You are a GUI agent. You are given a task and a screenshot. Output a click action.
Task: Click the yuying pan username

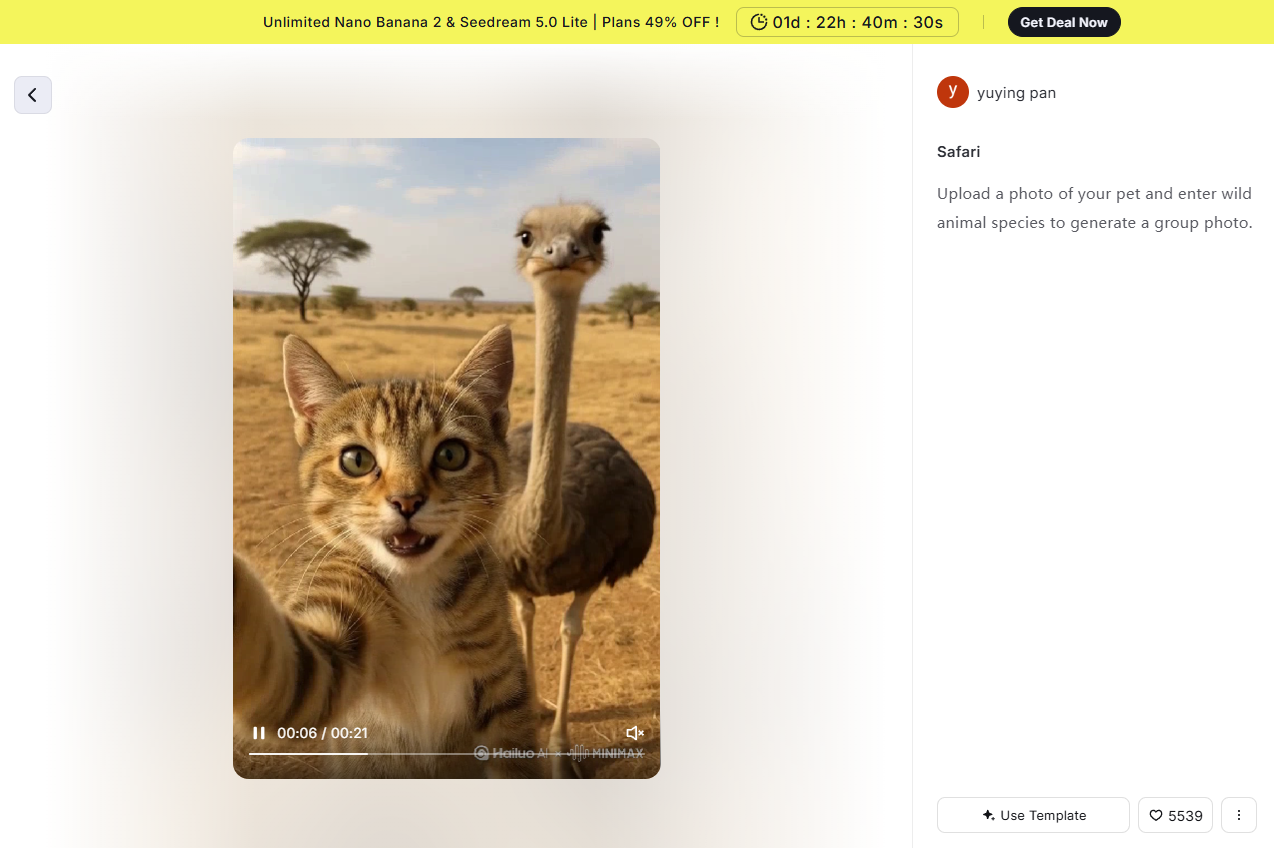tap(1018, 92)
